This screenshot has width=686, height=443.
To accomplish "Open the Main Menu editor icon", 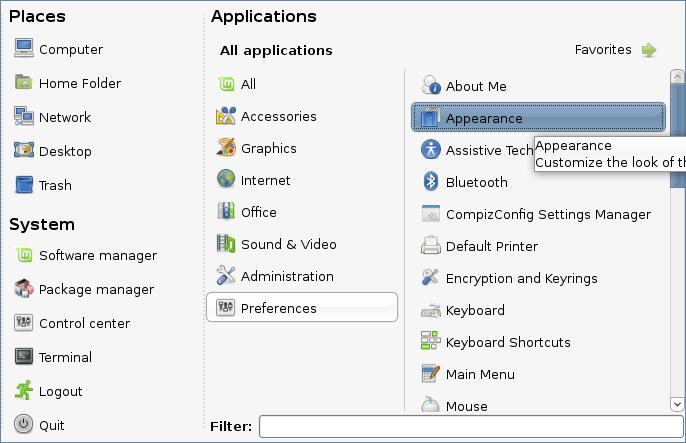I will (x=430, y=373).
